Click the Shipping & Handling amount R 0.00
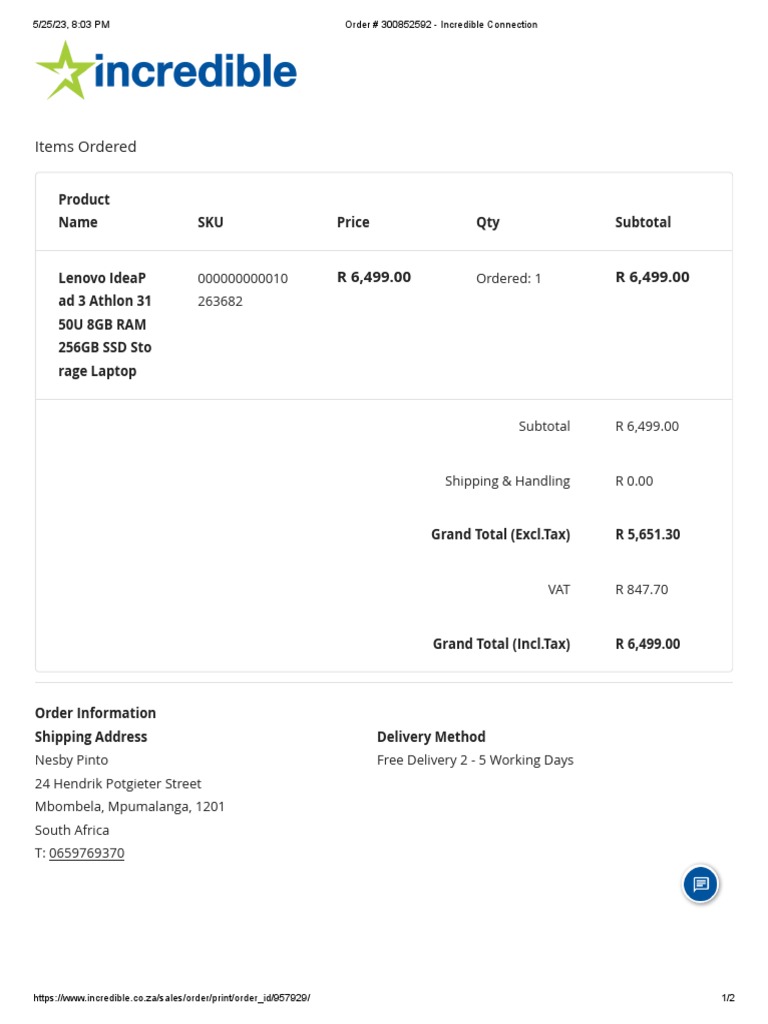The image size is (768, 1024). click(x=634, y=481)
